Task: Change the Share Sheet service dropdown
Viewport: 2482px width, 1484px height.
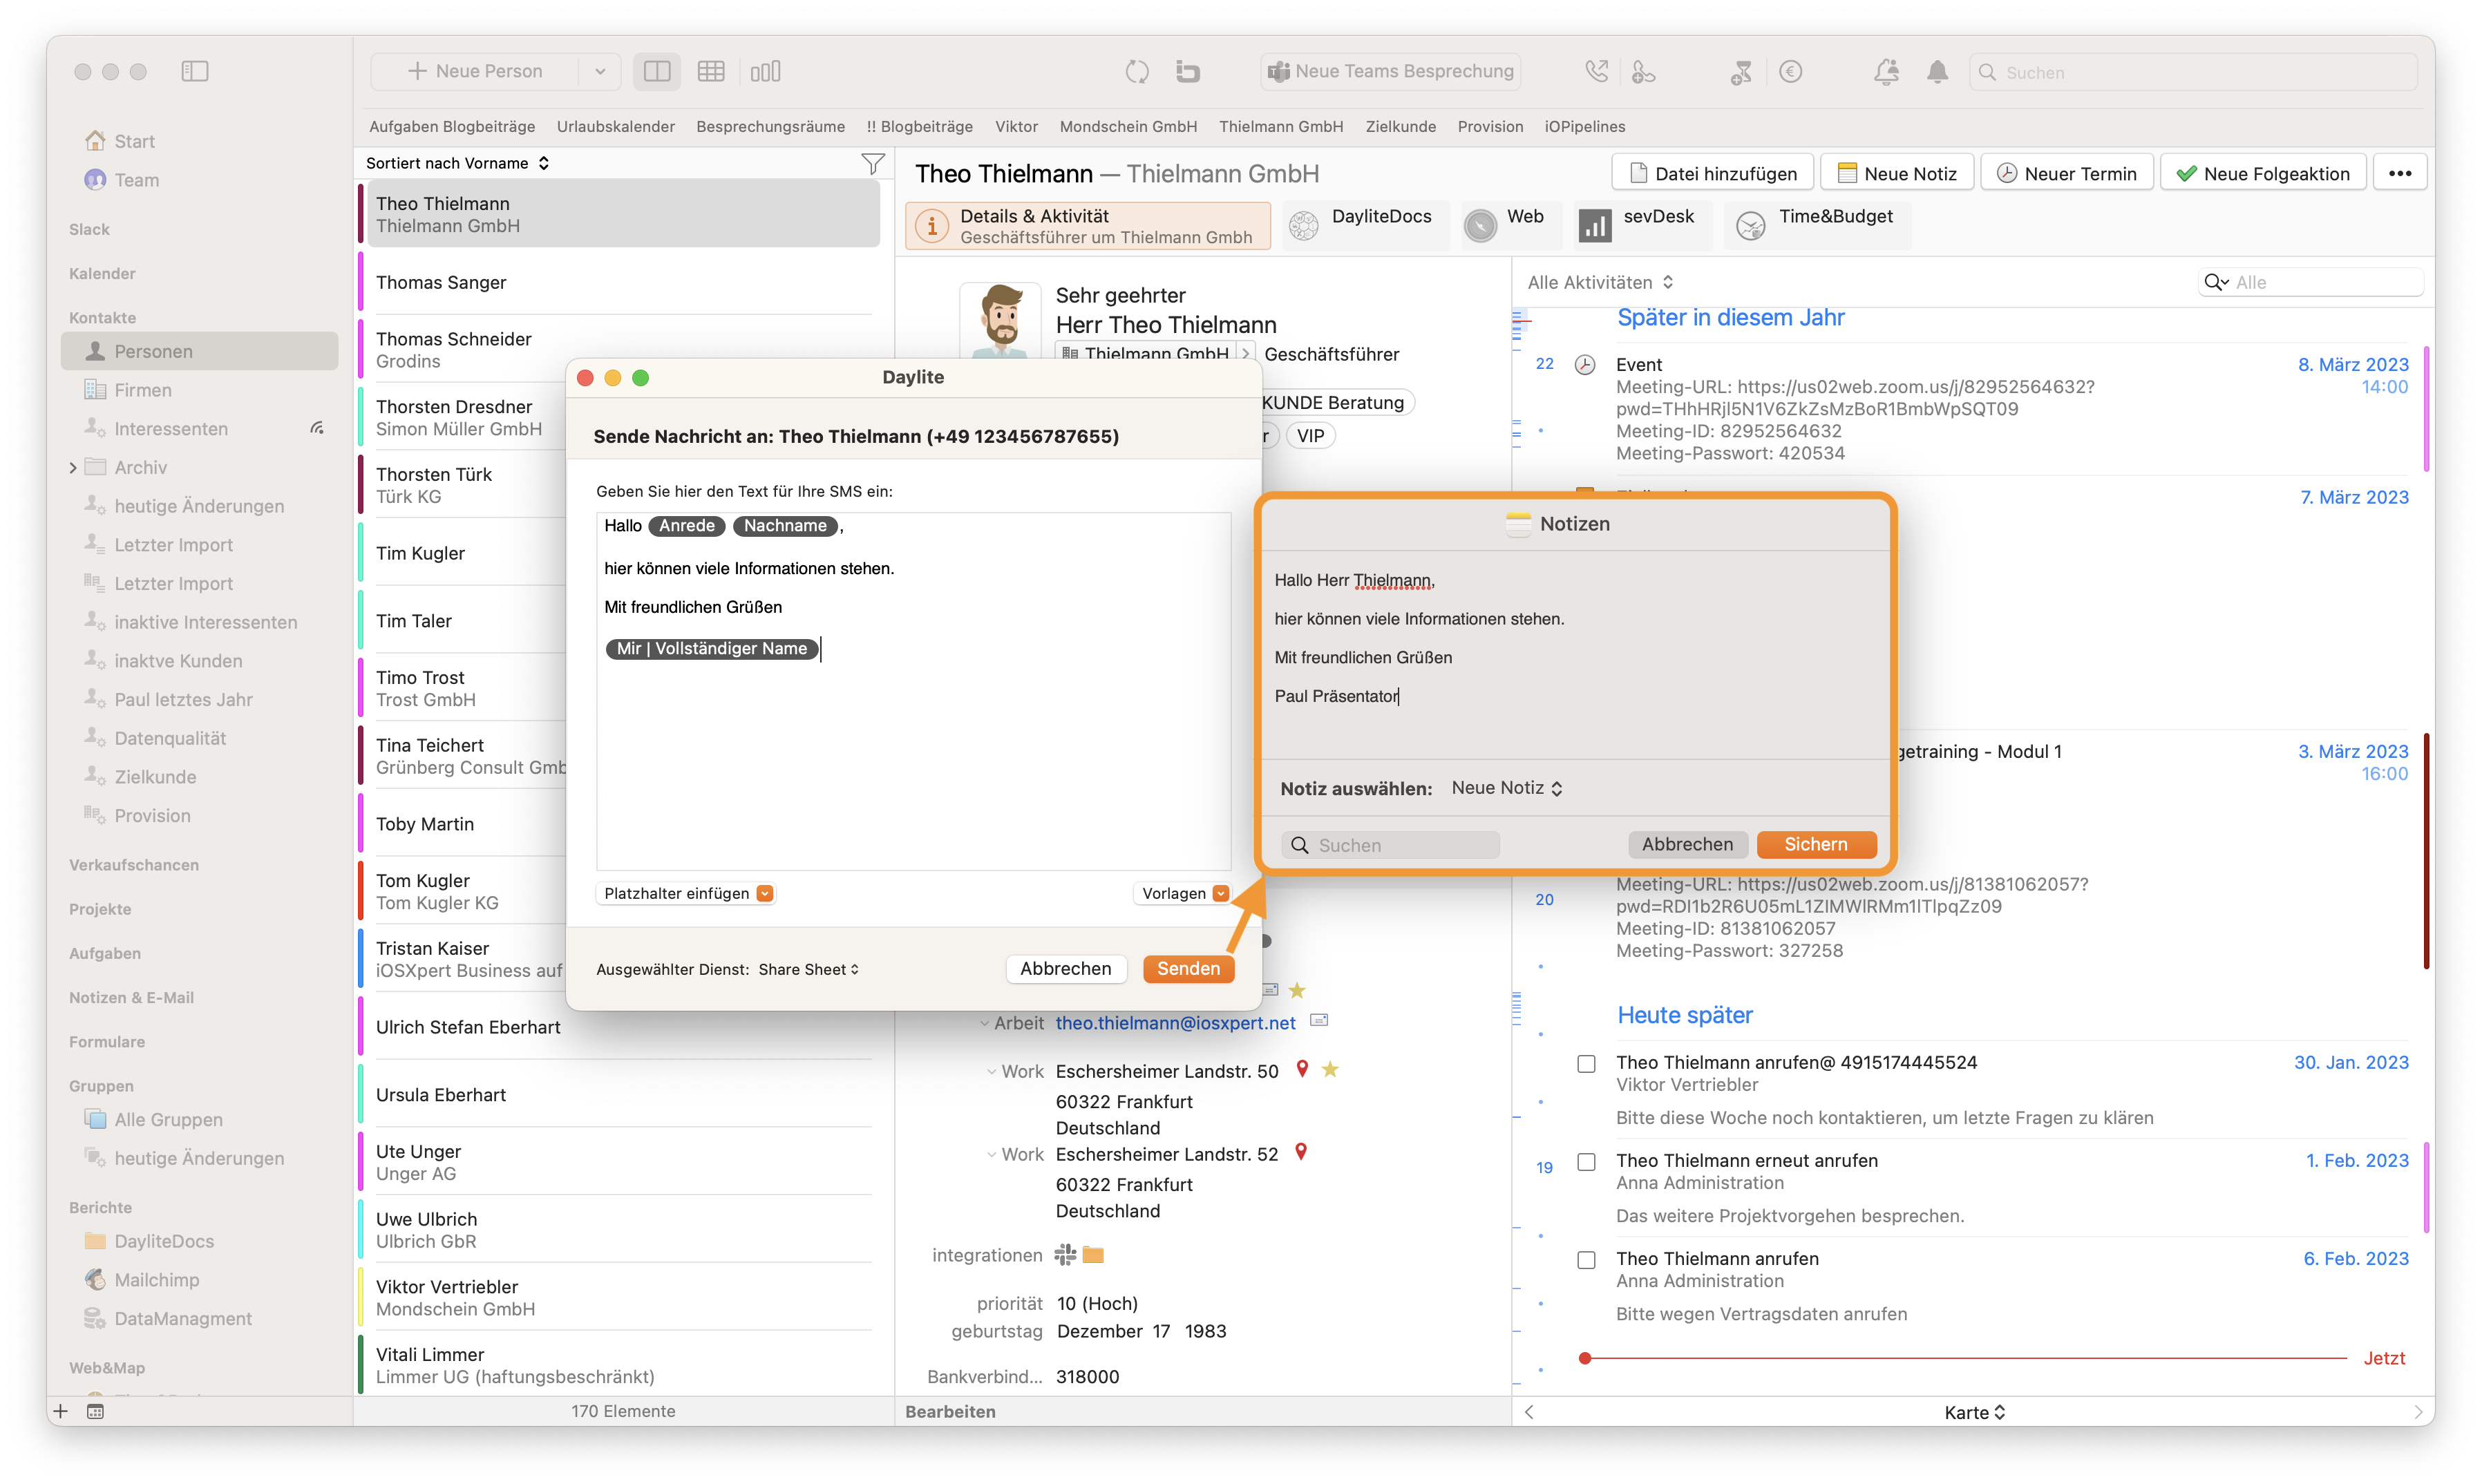Action: [808, 969]
